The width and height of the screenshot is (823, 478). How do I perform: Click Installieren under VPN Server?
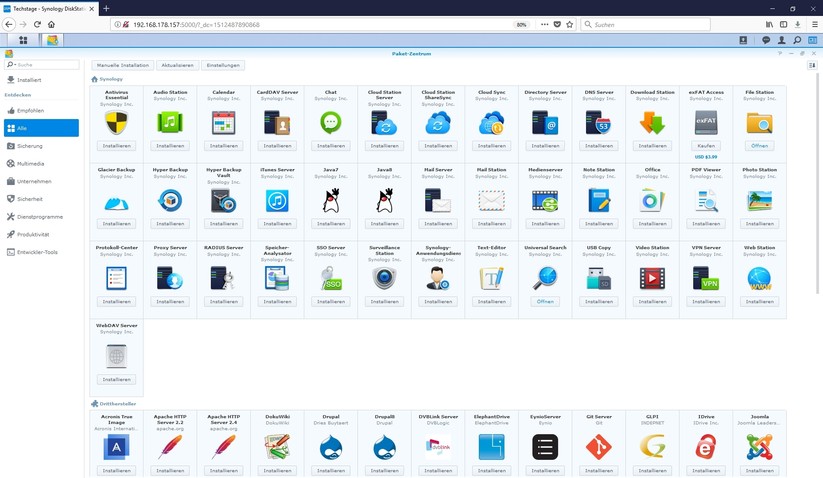tap(706, 301)
